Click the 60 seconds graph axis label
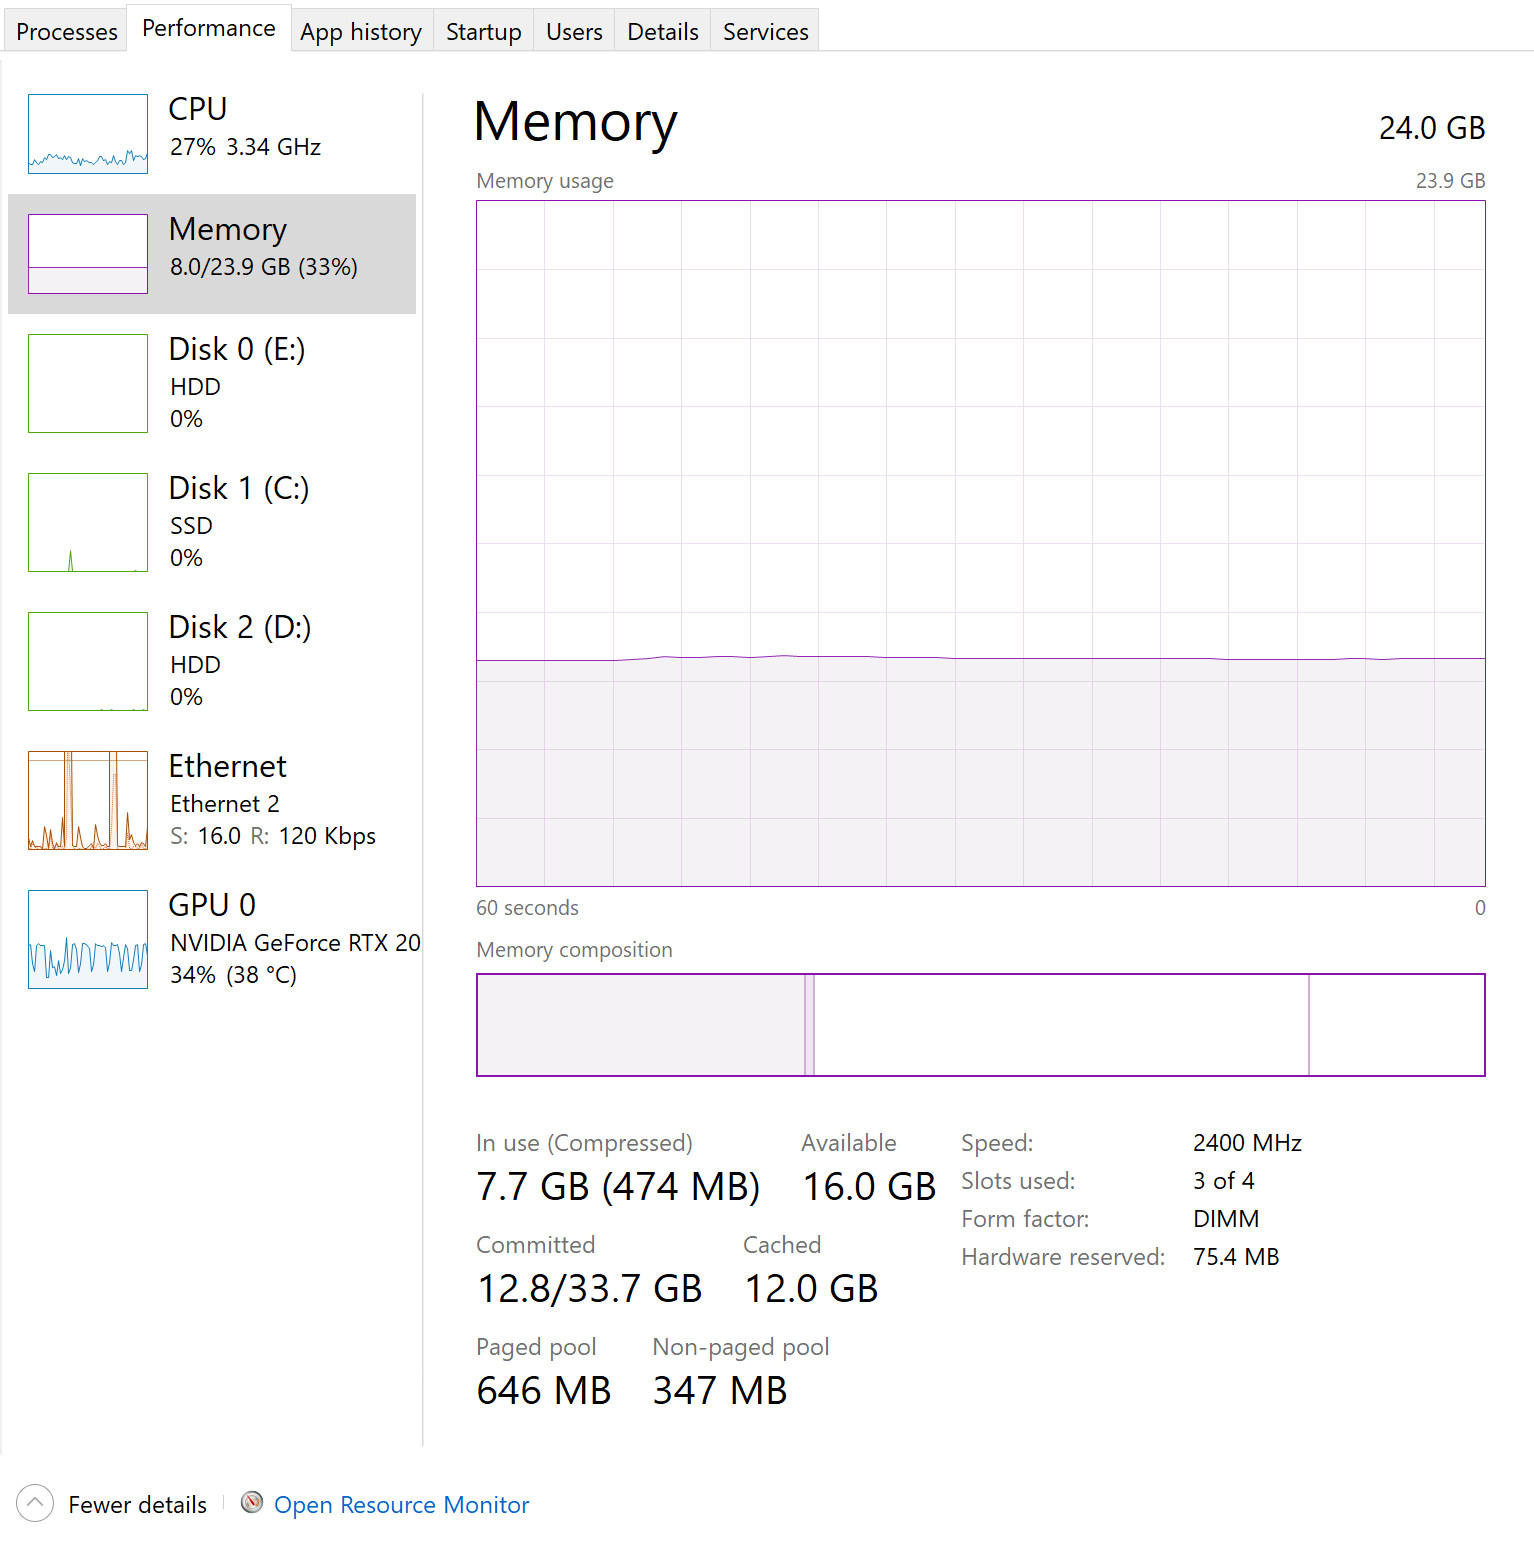Viewport: 1534px width, 1551px height. (527, 908)
